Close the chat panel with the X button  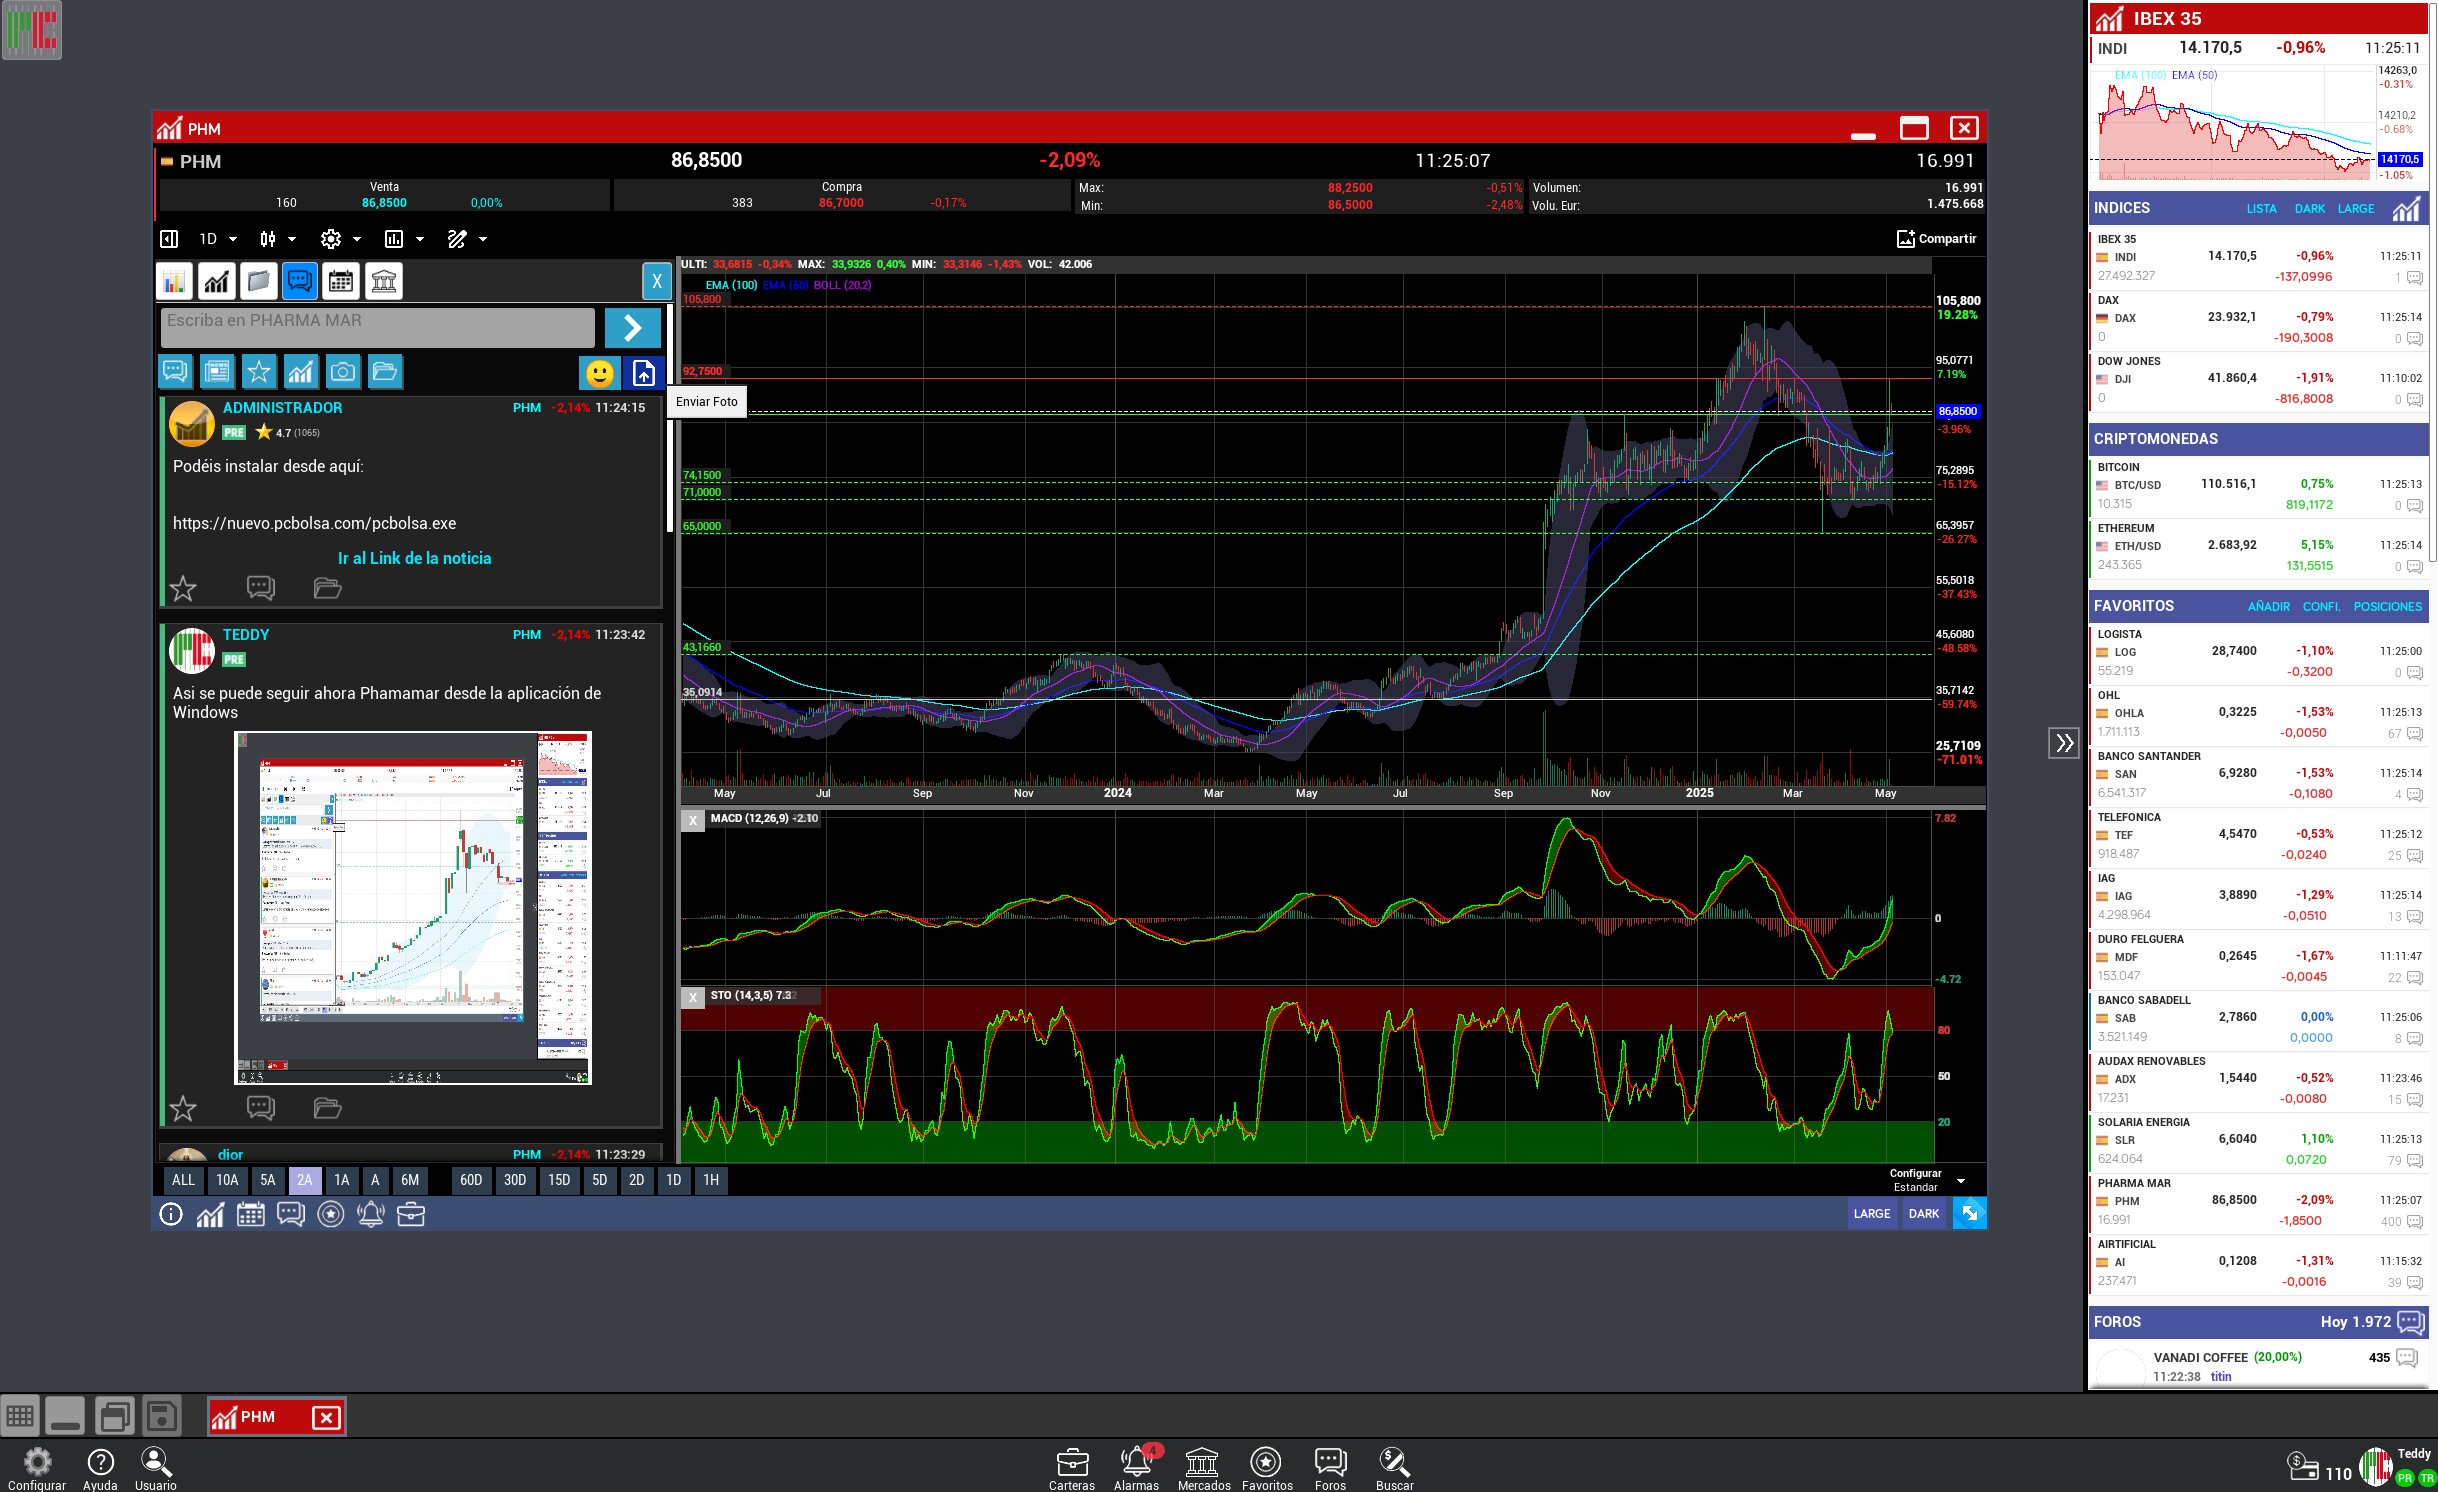coord(656,282)
